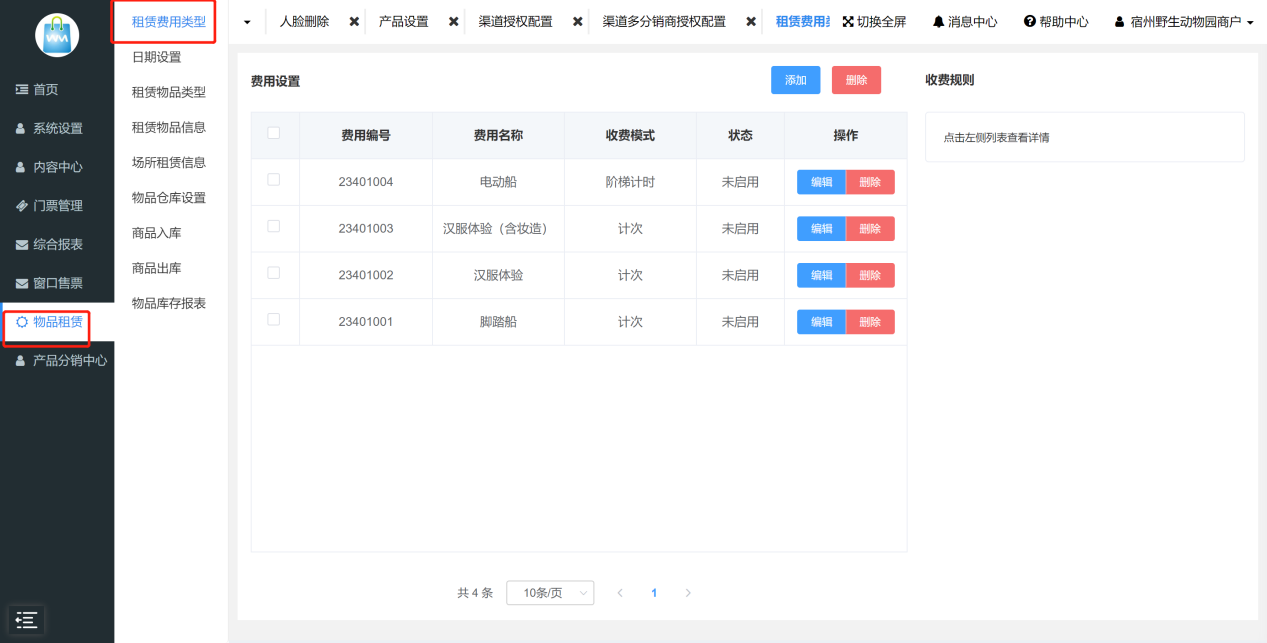Open the tab list dropdown arrow
Viewport: 1267px width, 643px height.
point(247,21)
